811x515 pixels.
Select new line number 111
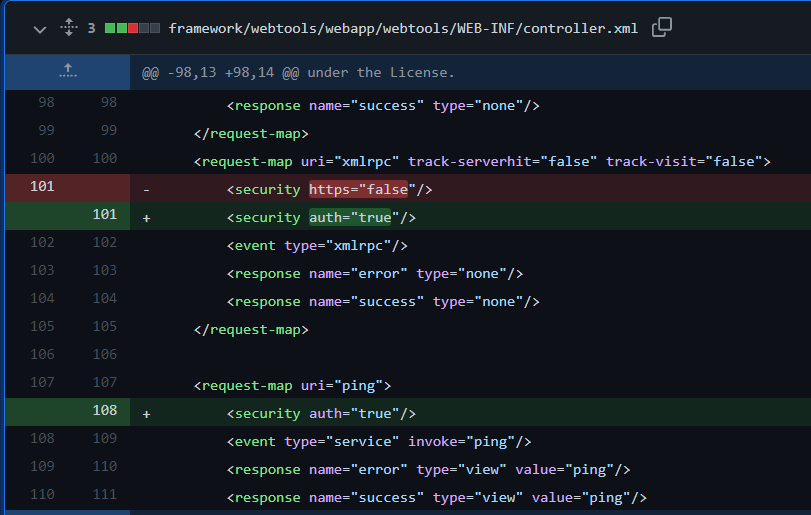click(104, 494)
